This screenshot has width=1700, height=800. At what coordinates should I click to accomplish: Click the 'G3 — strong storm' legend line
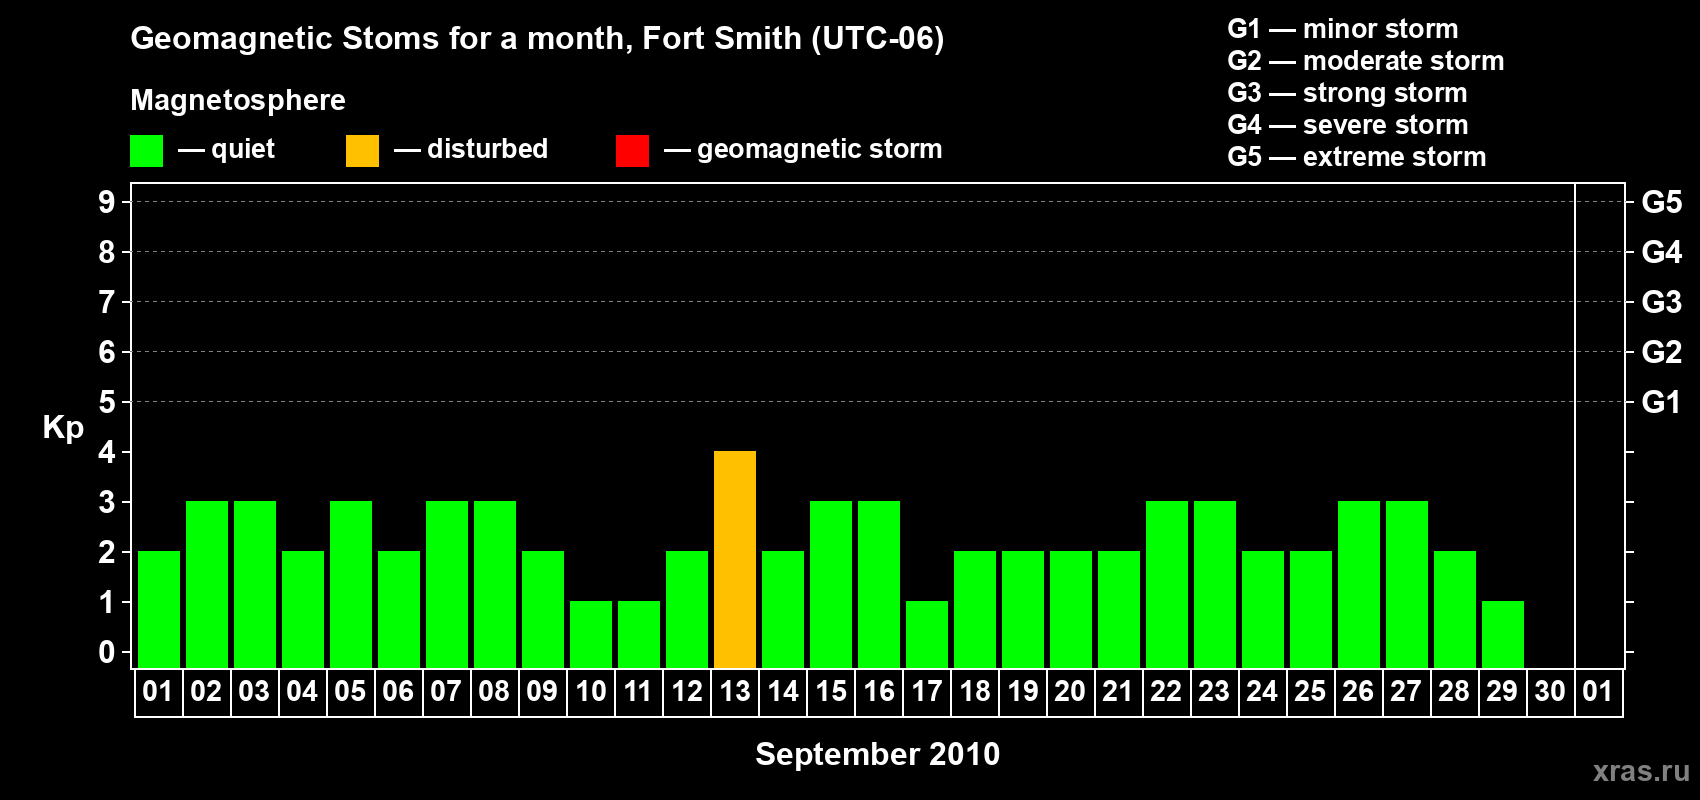(x=1347, y=93)
